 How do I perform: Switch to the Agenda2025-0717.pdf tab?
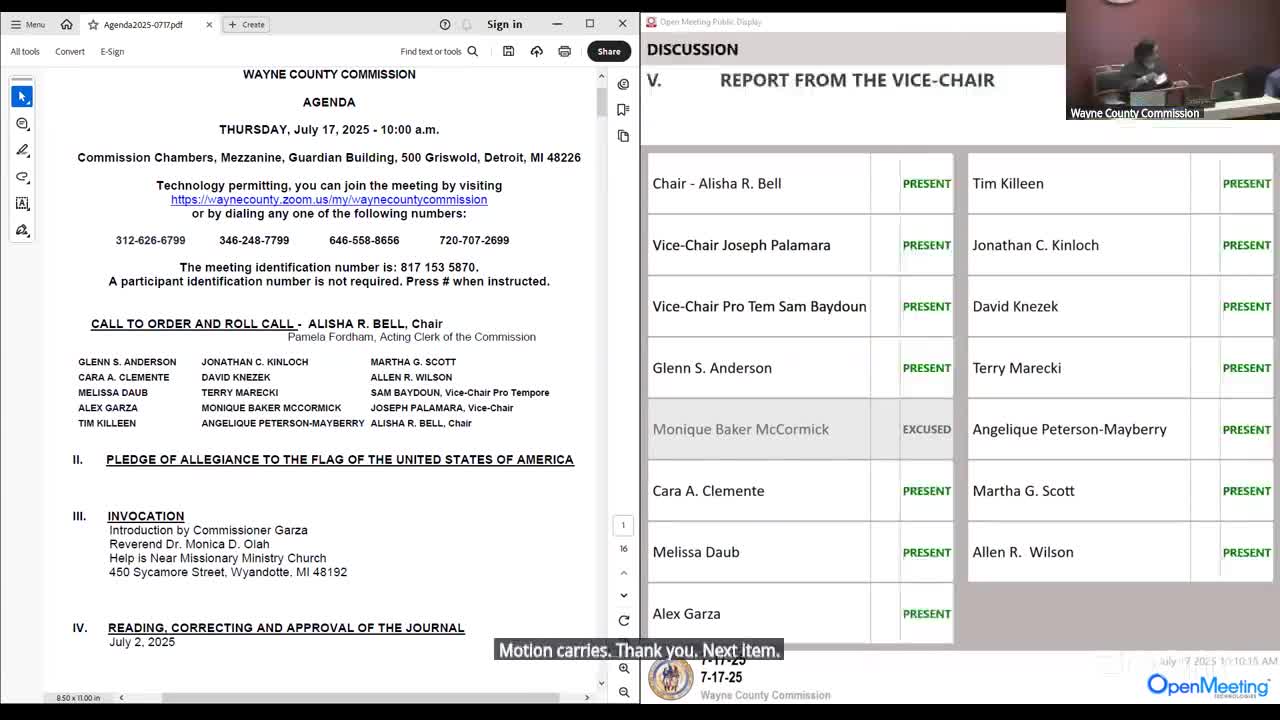click(143, 24)
